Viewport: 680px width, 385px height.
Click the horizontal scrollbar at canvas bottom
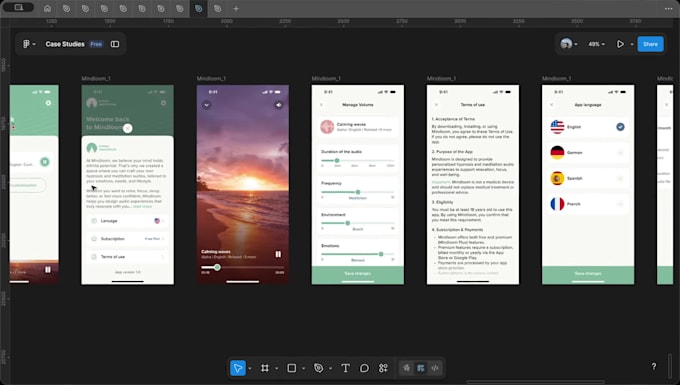click(x=536, y=382)
